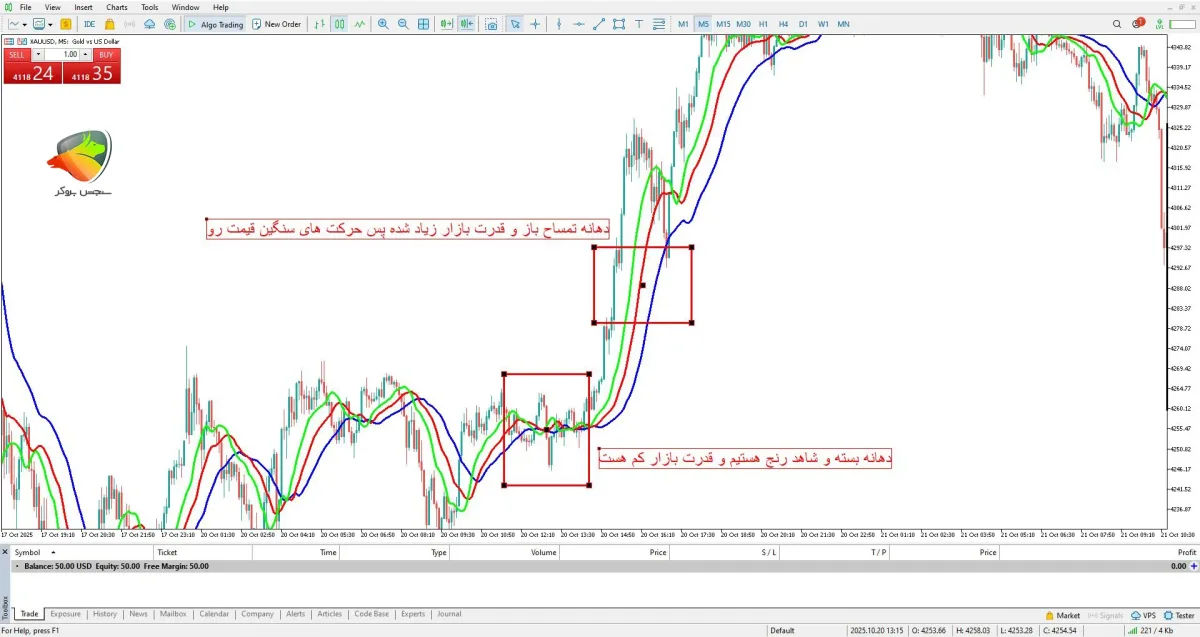Open the Calendar tab in Toolbox

[x=214, y=614]
